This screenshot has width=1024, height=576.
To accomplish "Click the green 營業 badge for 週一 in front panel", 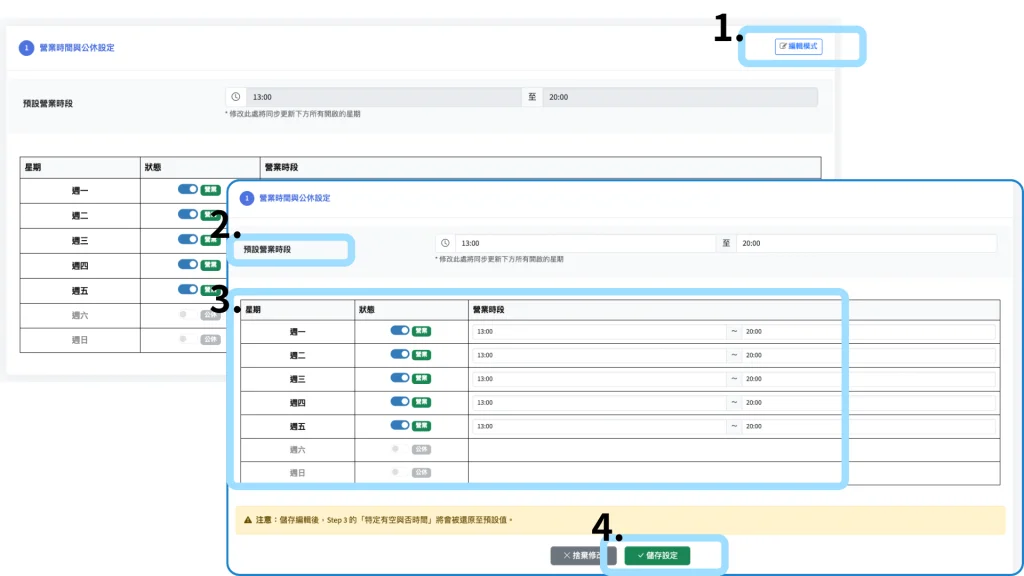I will [x=421, y=331].
